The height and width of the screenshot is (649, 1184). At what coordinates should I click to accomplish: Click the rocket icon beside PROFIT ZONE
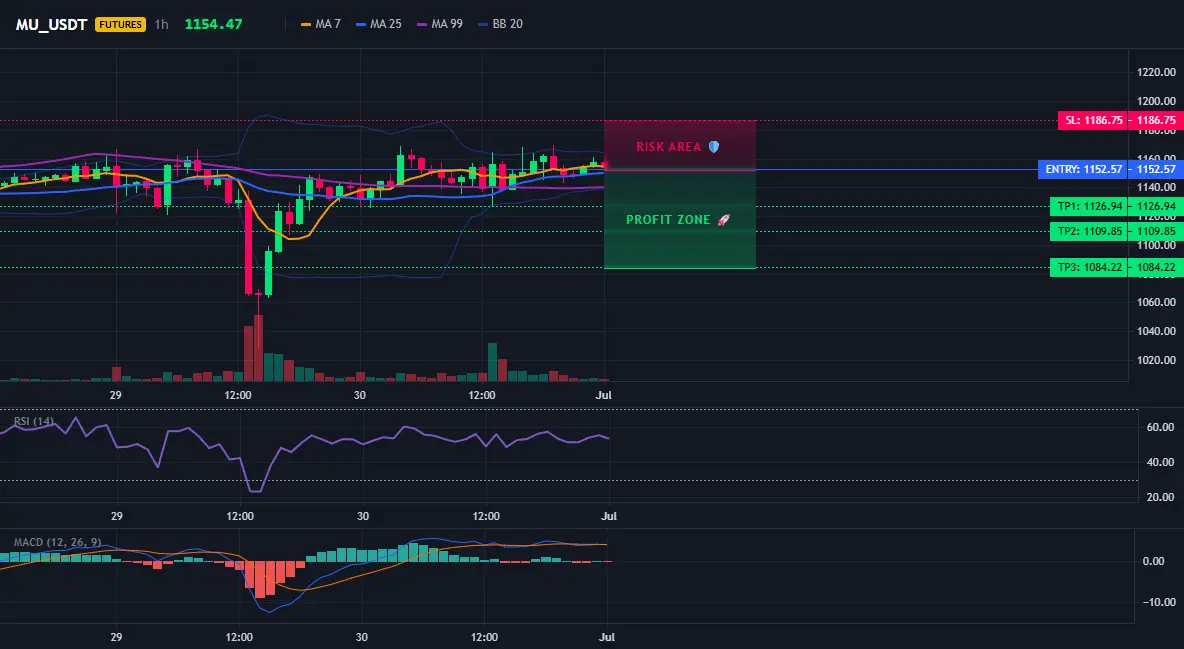(x=723, y=220)
